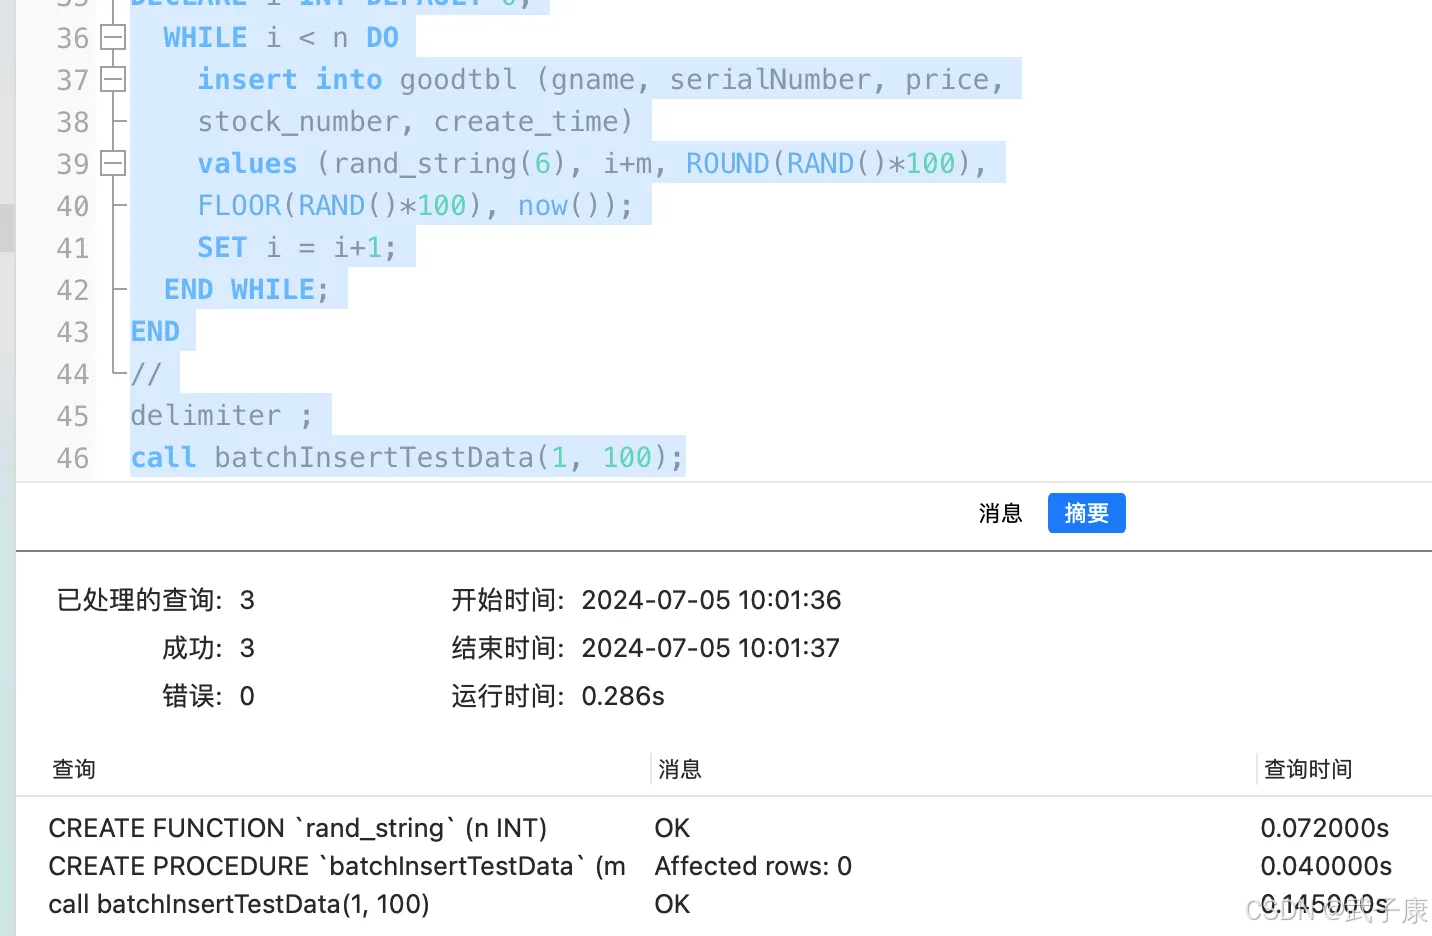The width and height of the screenshot is (1432, 936).
Task: Click the 查询时间 column header
Action: [x=1308, y=769]
